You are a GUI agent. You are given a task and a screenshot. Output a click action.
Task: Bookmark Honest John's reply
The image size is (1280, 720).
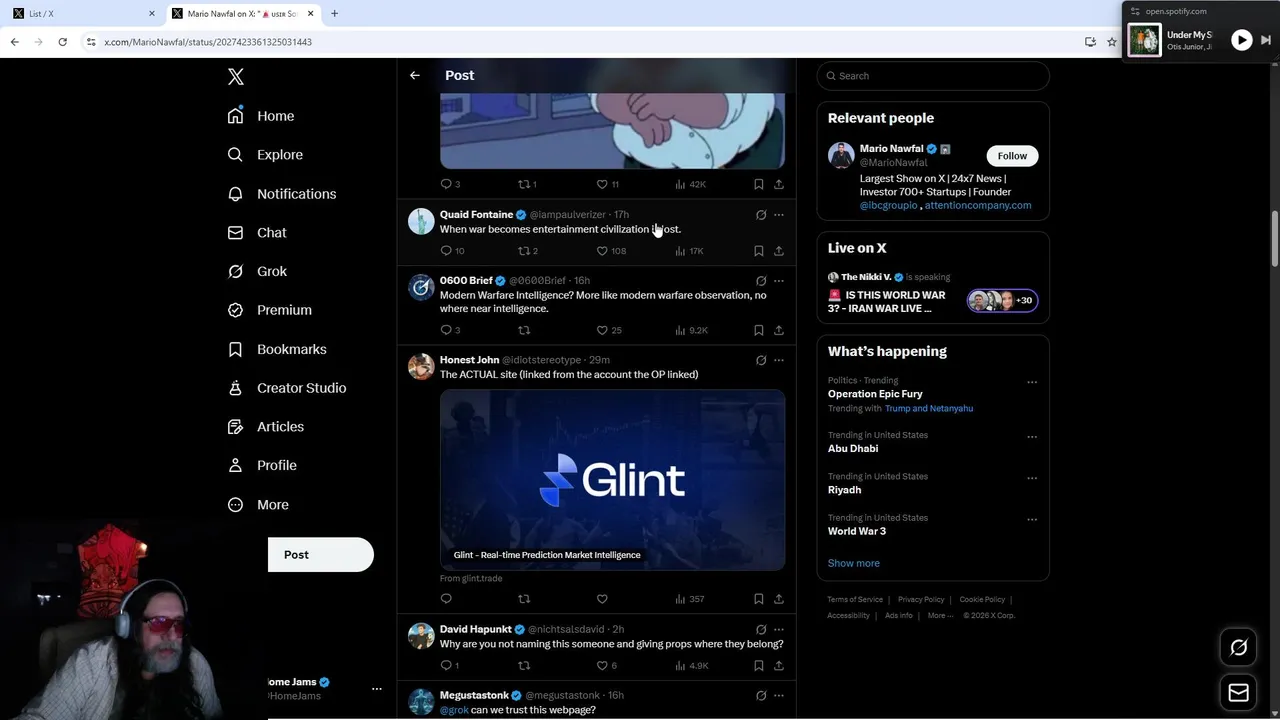pos(758,599)
